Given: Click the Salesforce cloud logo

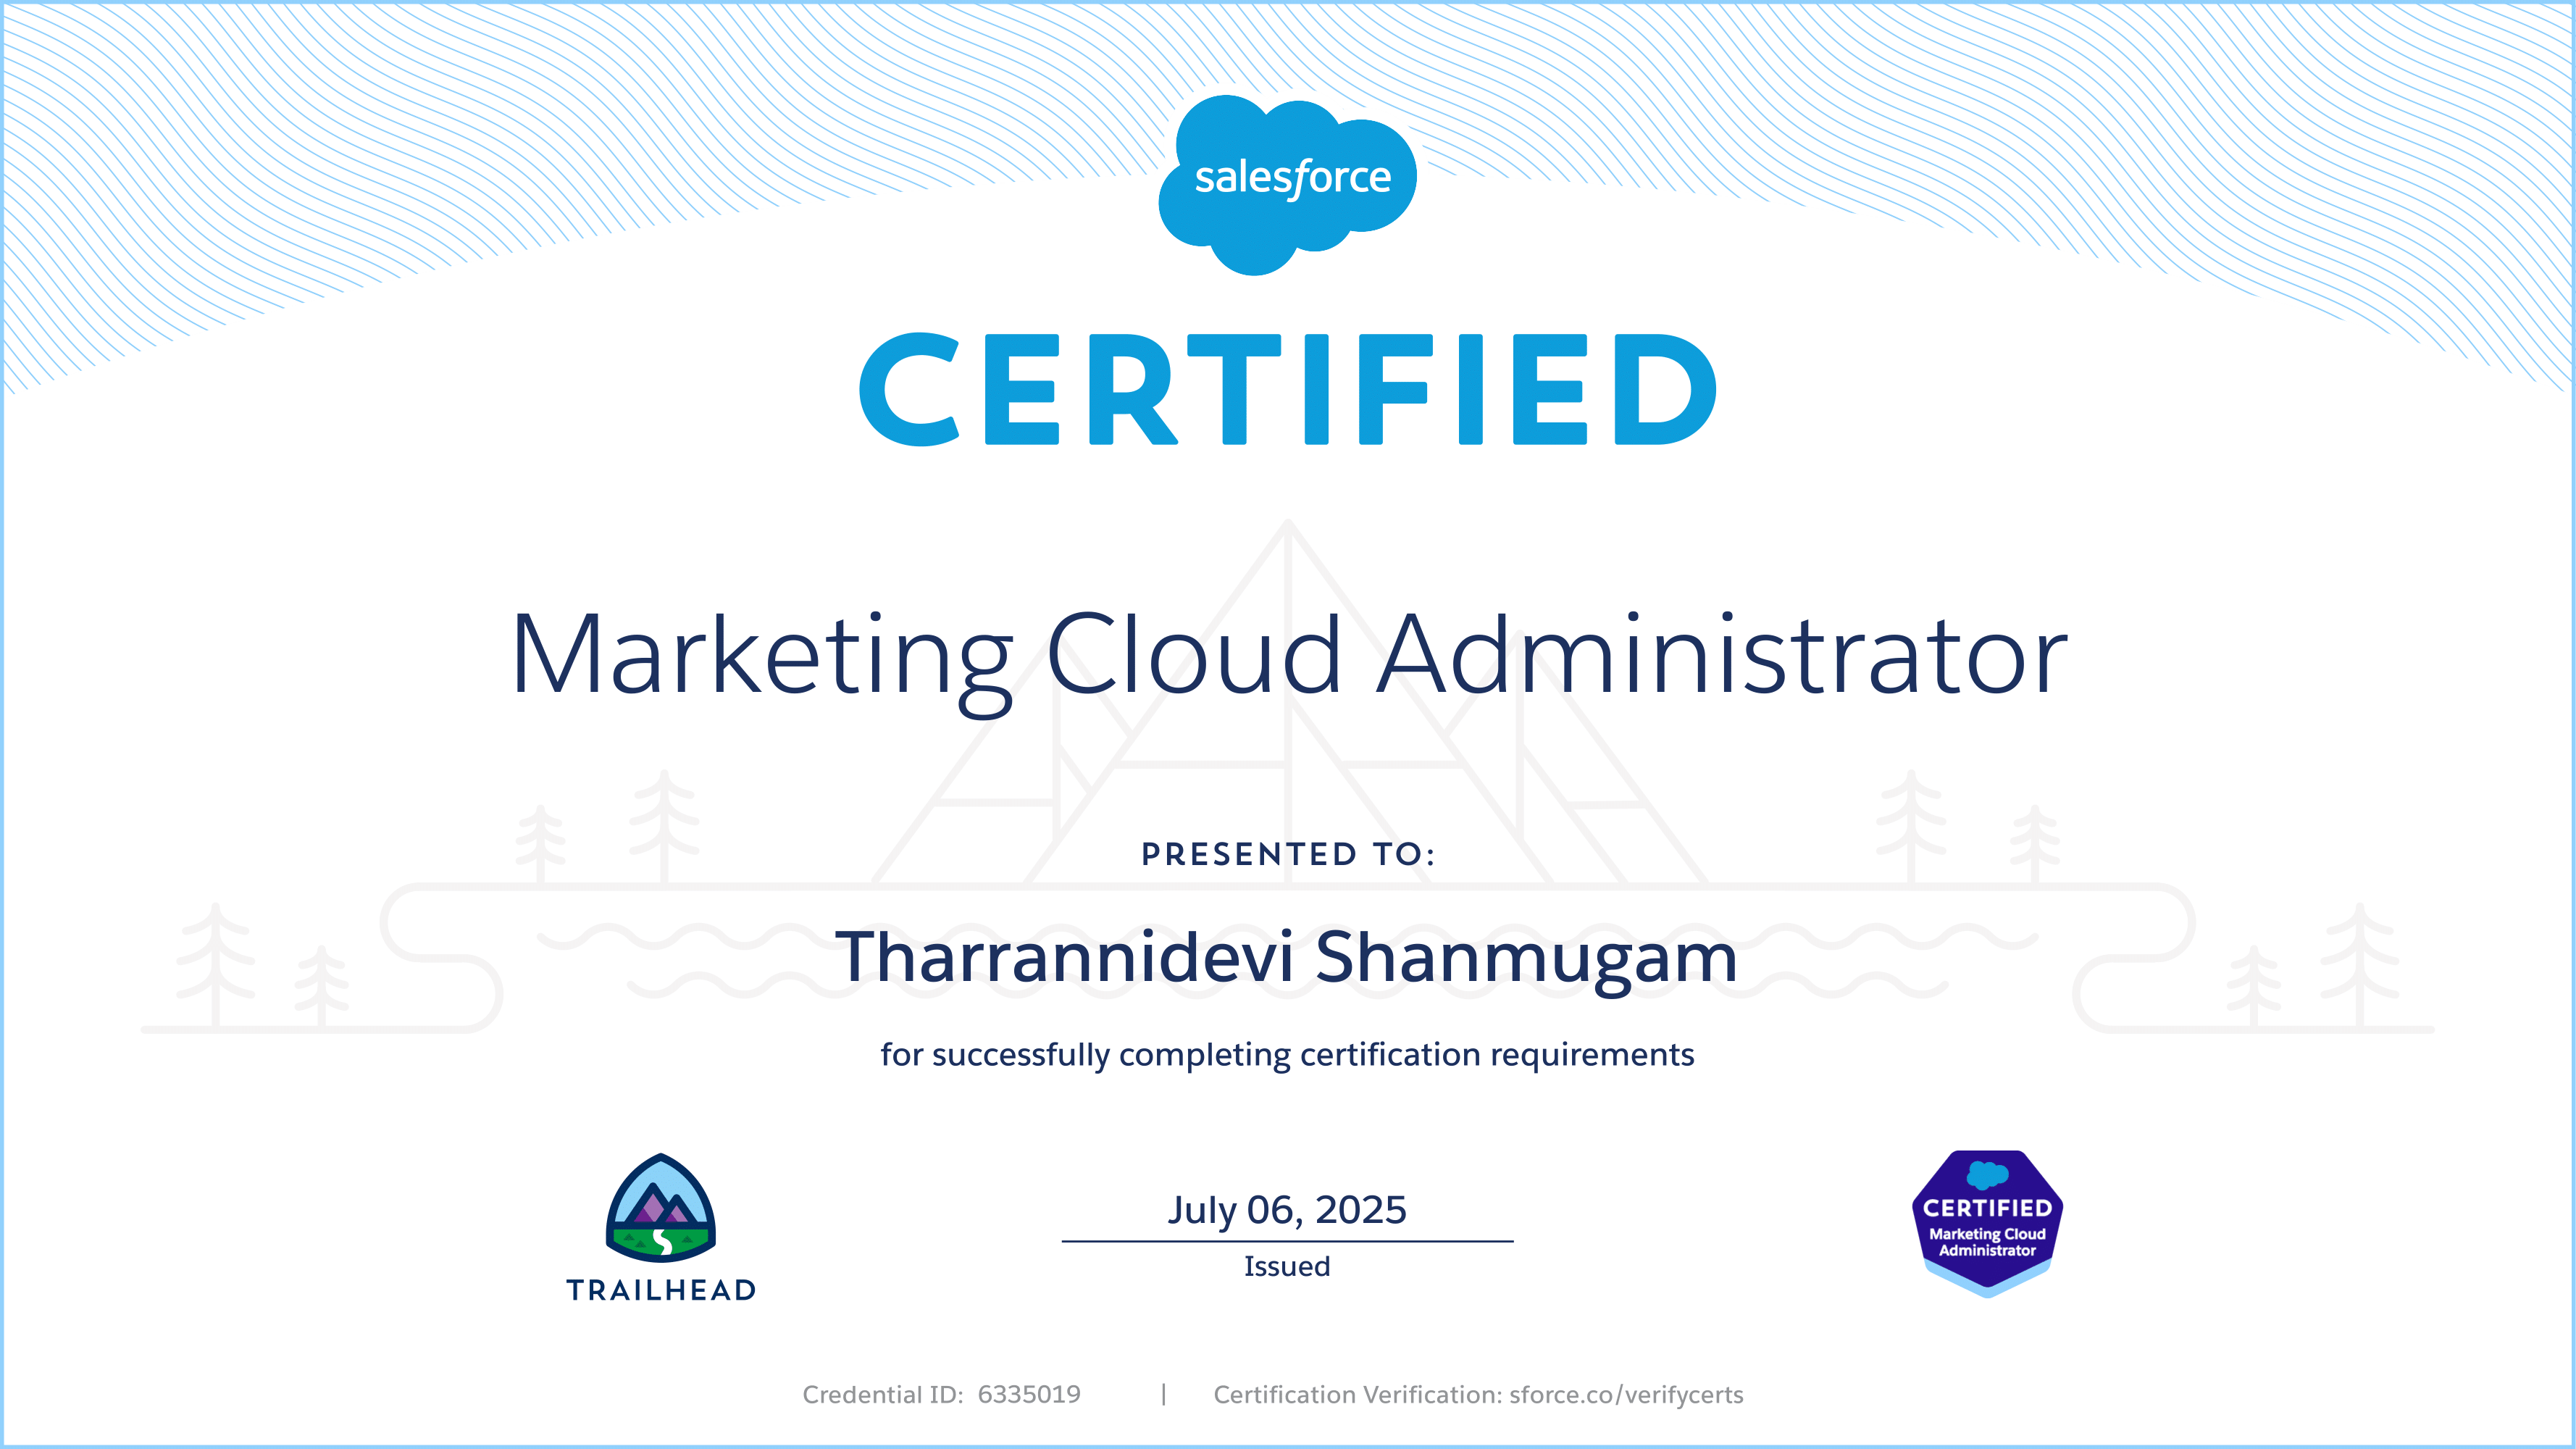Looking at the screenshot, I should pyautogui.click(x=1287, y=183).
